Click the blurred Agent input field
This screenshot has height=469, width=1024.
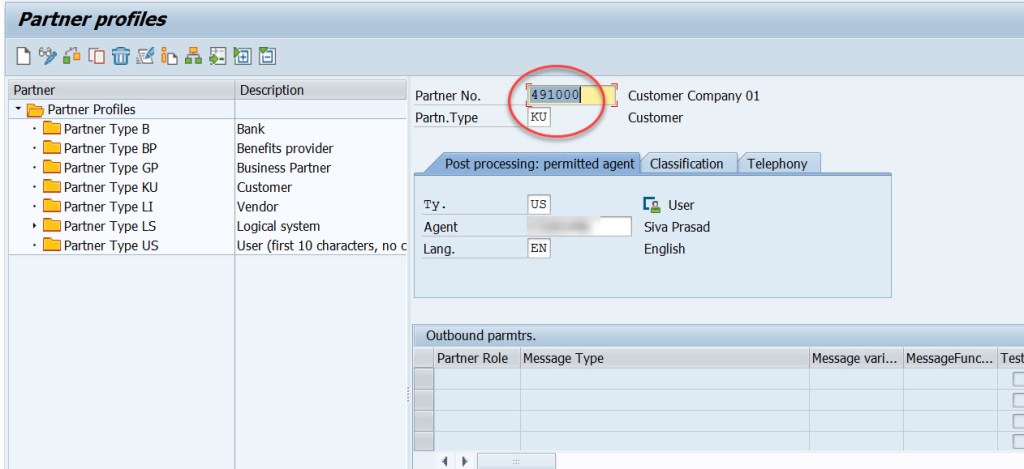[579, 227]
